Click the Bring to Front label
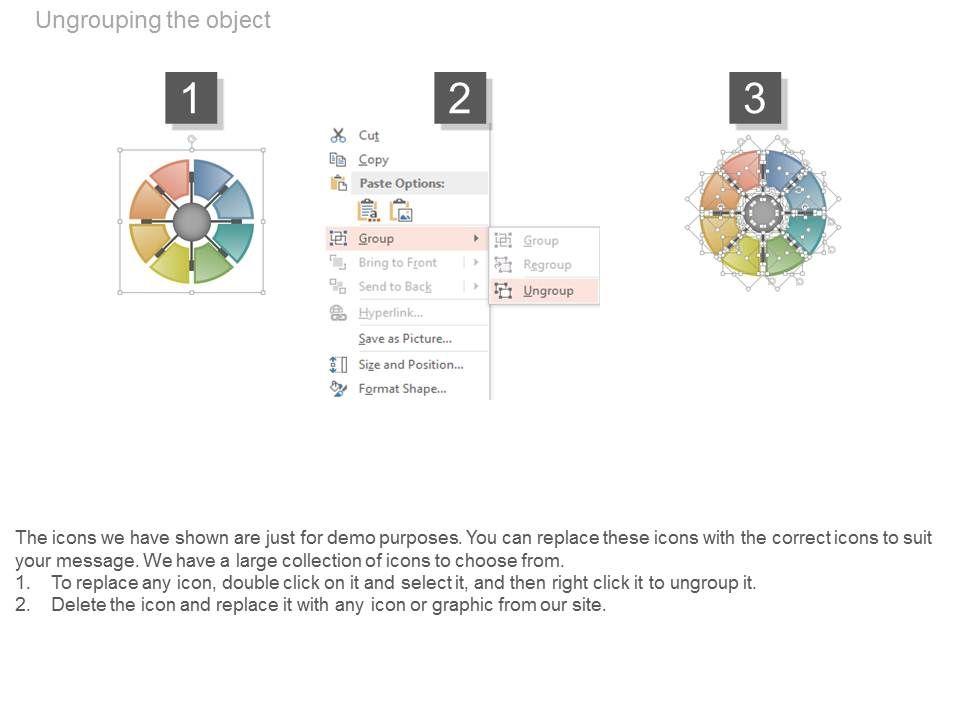 pos(397,263)
